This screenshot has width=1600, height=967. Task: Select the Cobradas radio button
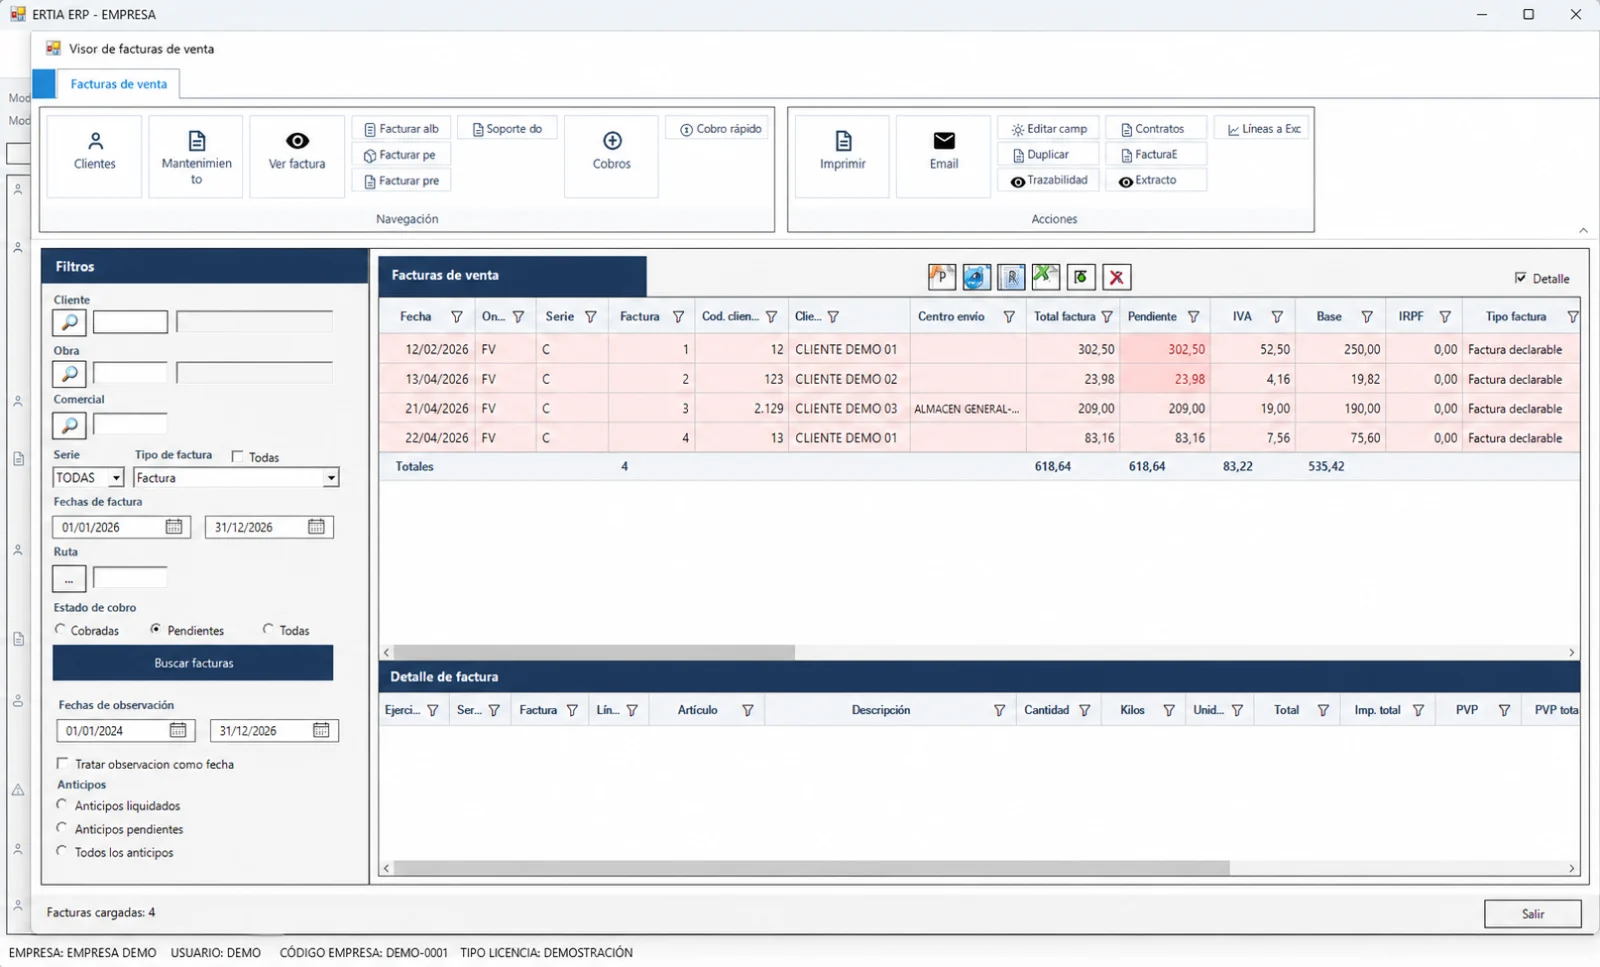(x=61, y=629)
